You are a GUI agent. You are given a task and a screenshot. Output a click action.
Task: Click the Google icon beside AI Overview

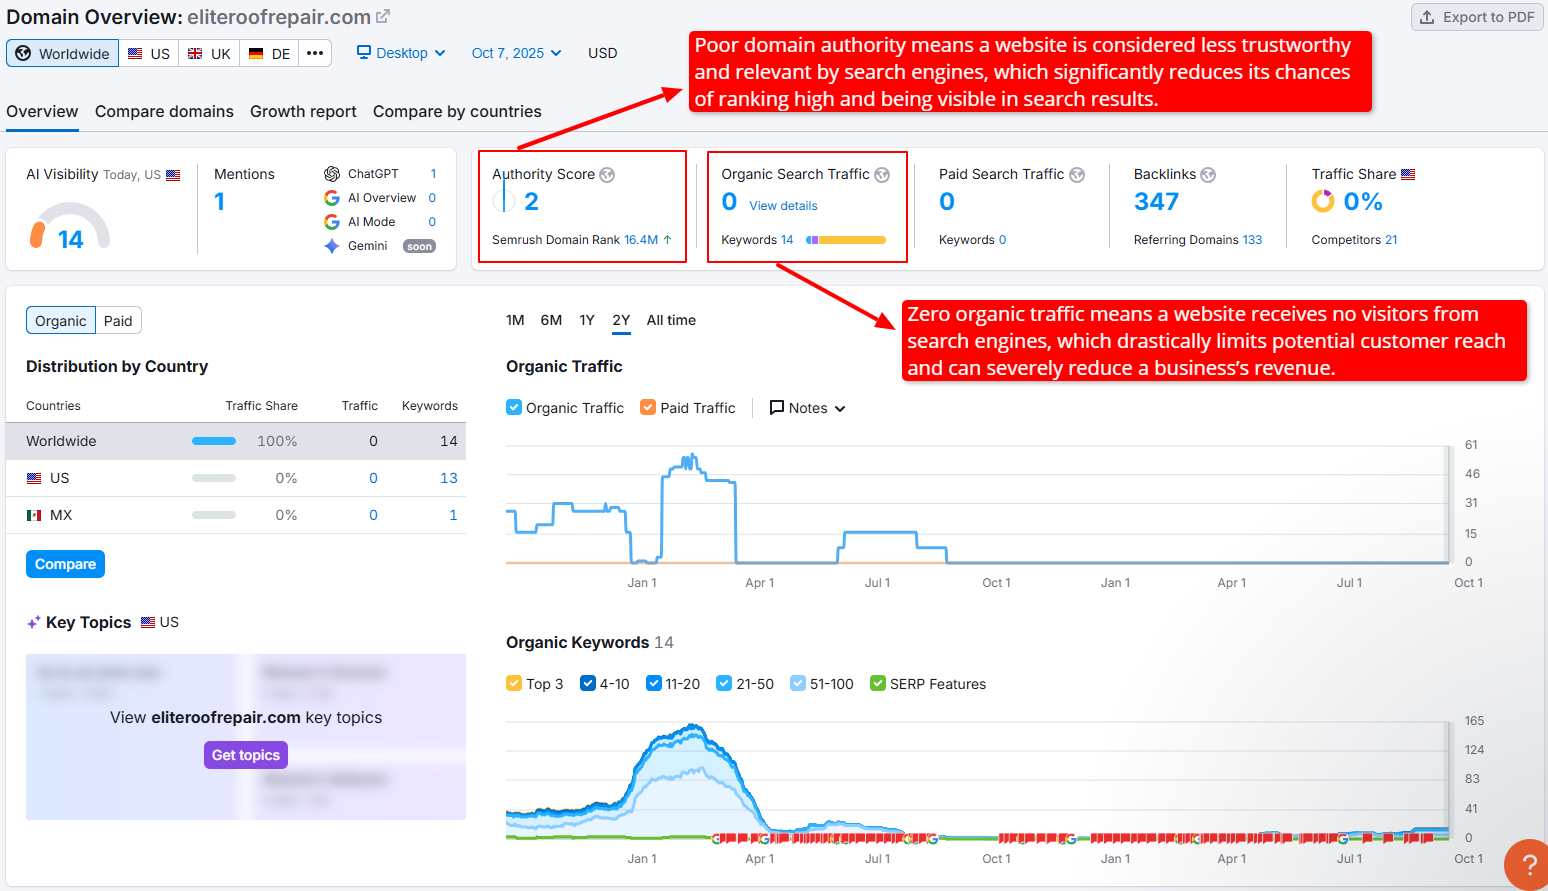(x=332, y=198)
